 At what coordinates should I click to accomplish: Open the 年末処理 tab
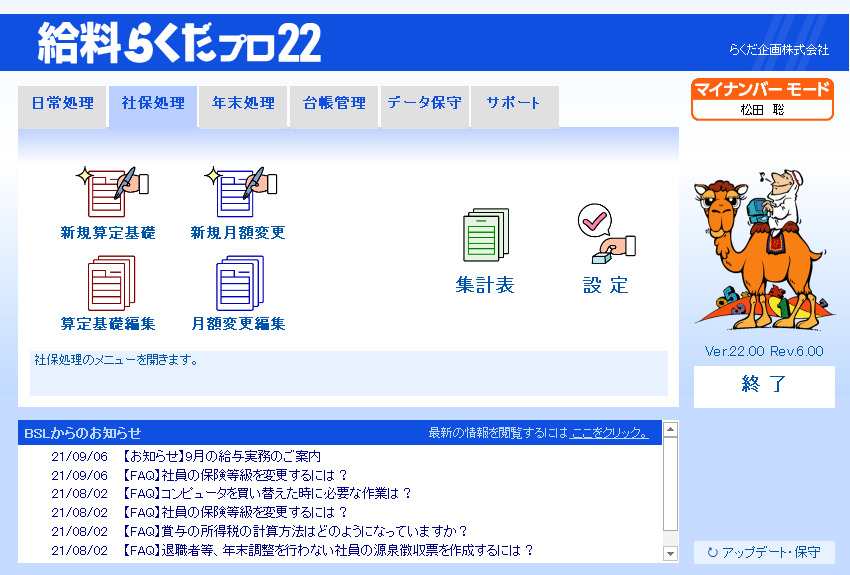pos(243,106)
